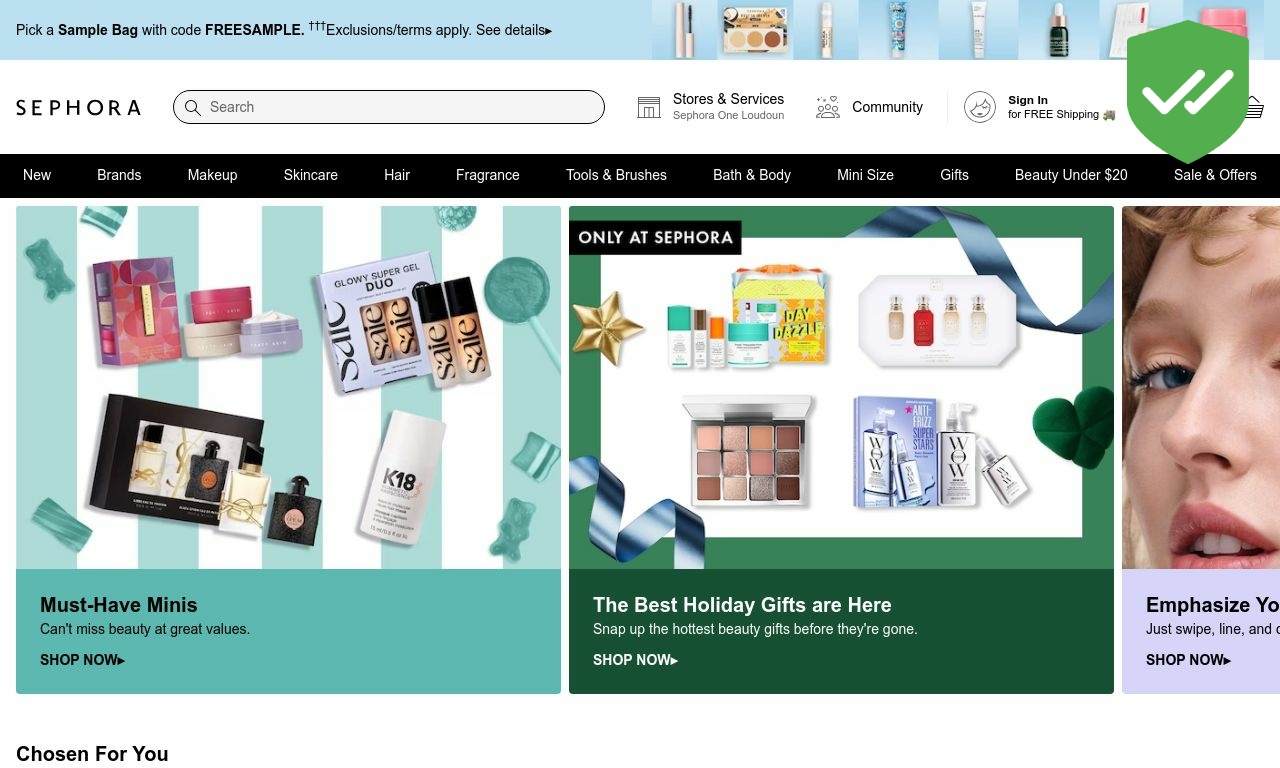Open the Community people icon
1280x768 pixels.
[x=827, y=107]
